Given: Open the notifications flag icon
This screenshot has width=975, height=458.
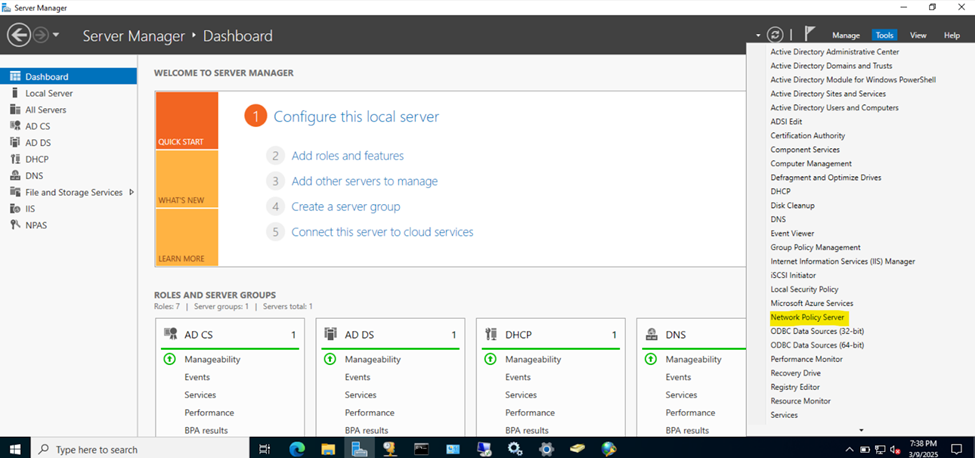Looking at the screenshot, I should point(810,35).
